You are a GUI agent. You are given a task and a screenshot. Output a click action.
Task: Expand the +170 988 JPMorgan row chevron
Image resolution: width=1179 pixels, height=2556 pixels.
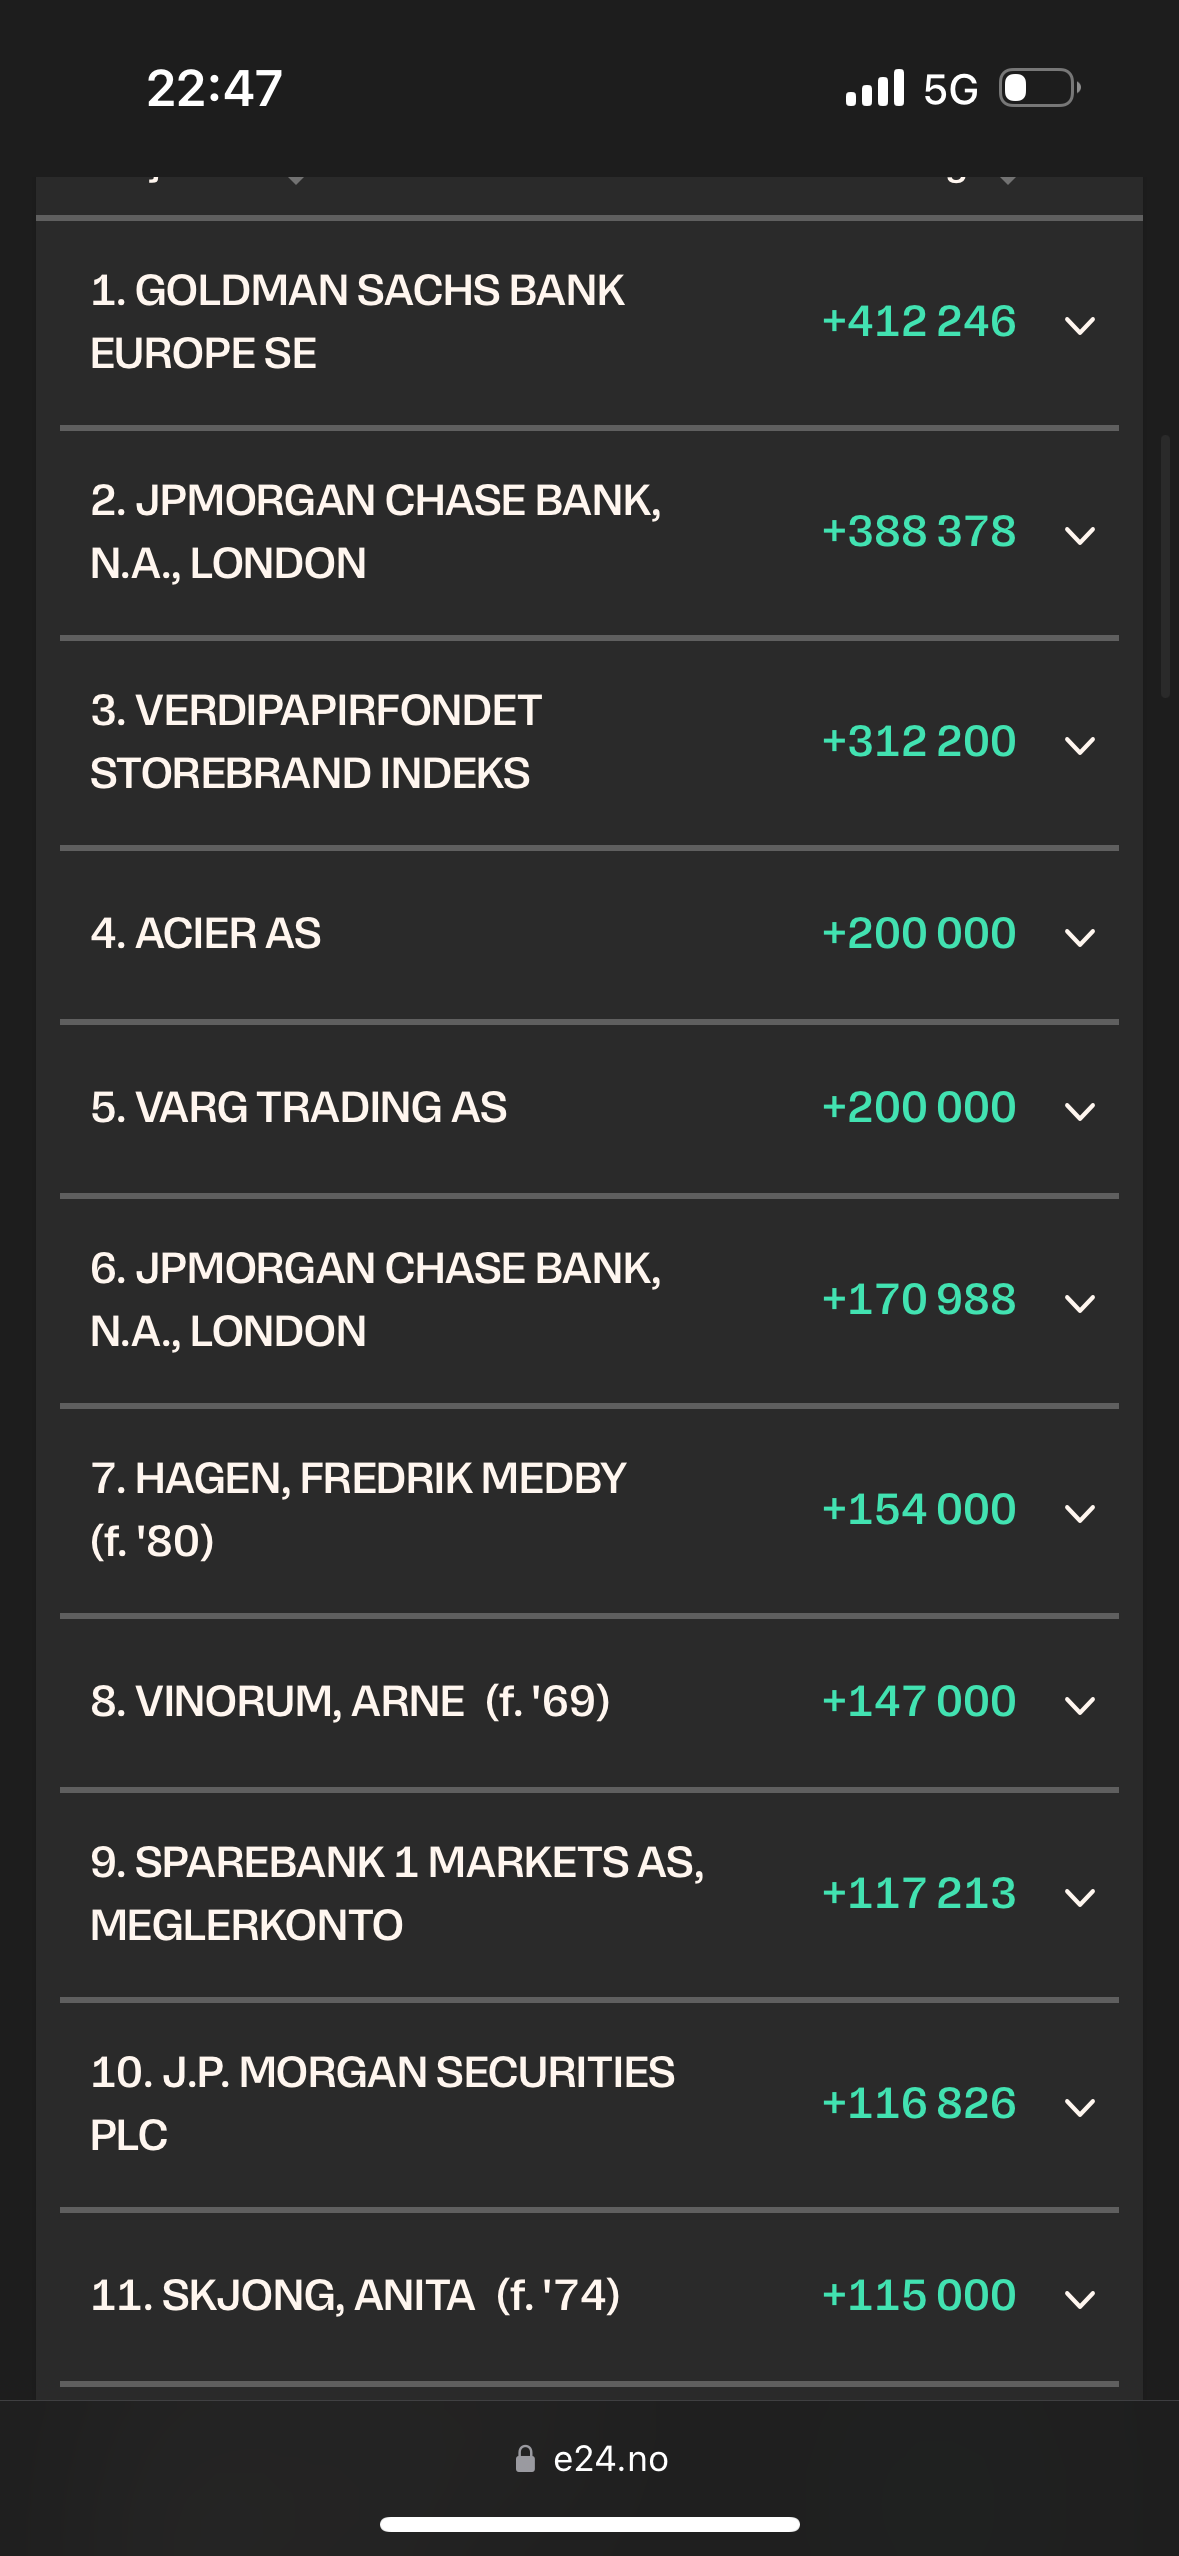click(x=1080, y=1303)
